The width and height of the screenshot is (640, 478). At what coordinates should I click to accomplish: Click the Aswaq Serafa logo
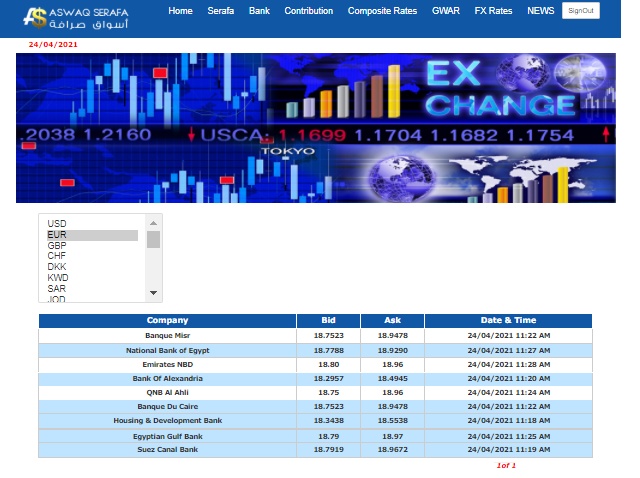click(76, 18)
